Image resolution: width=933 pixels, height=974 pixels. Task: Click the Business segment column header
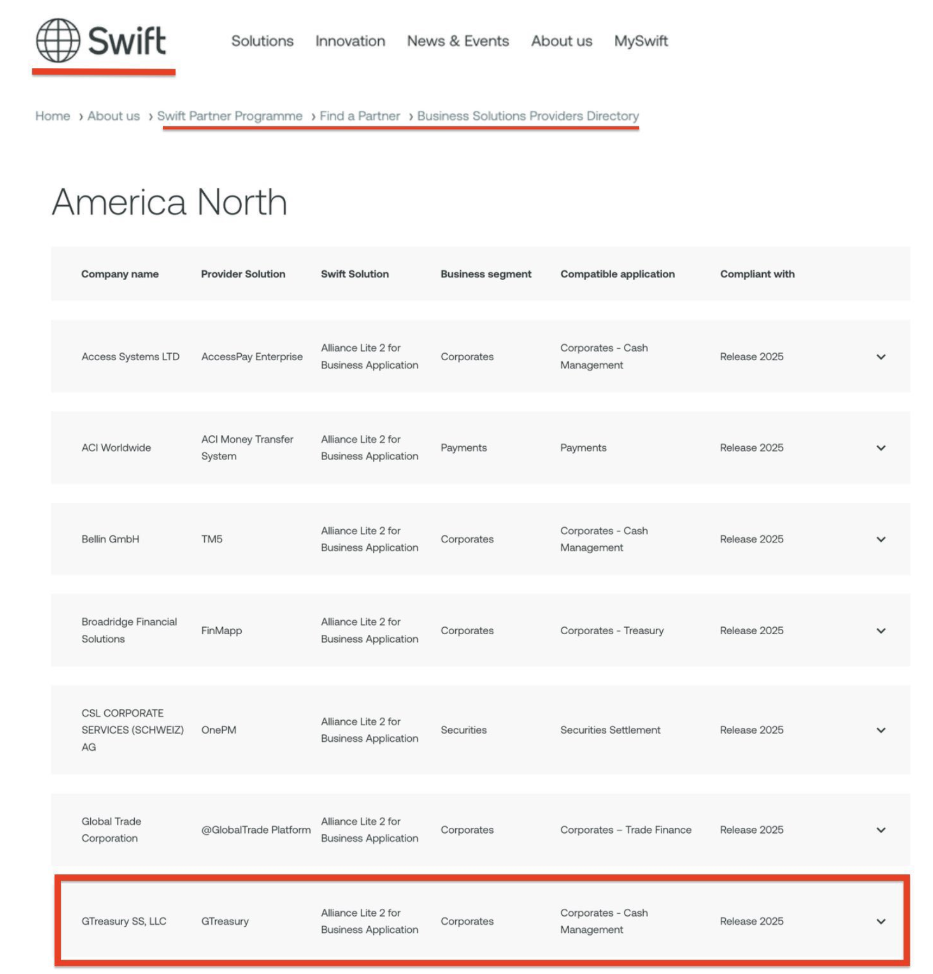[486, 274]
